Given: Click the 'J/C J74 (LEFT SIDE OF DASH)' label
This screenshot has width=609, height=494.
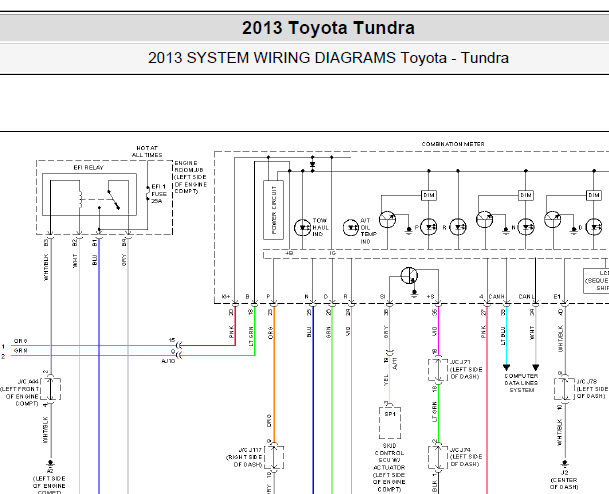Looking at the screenshot, I should [x=466, y=457].
